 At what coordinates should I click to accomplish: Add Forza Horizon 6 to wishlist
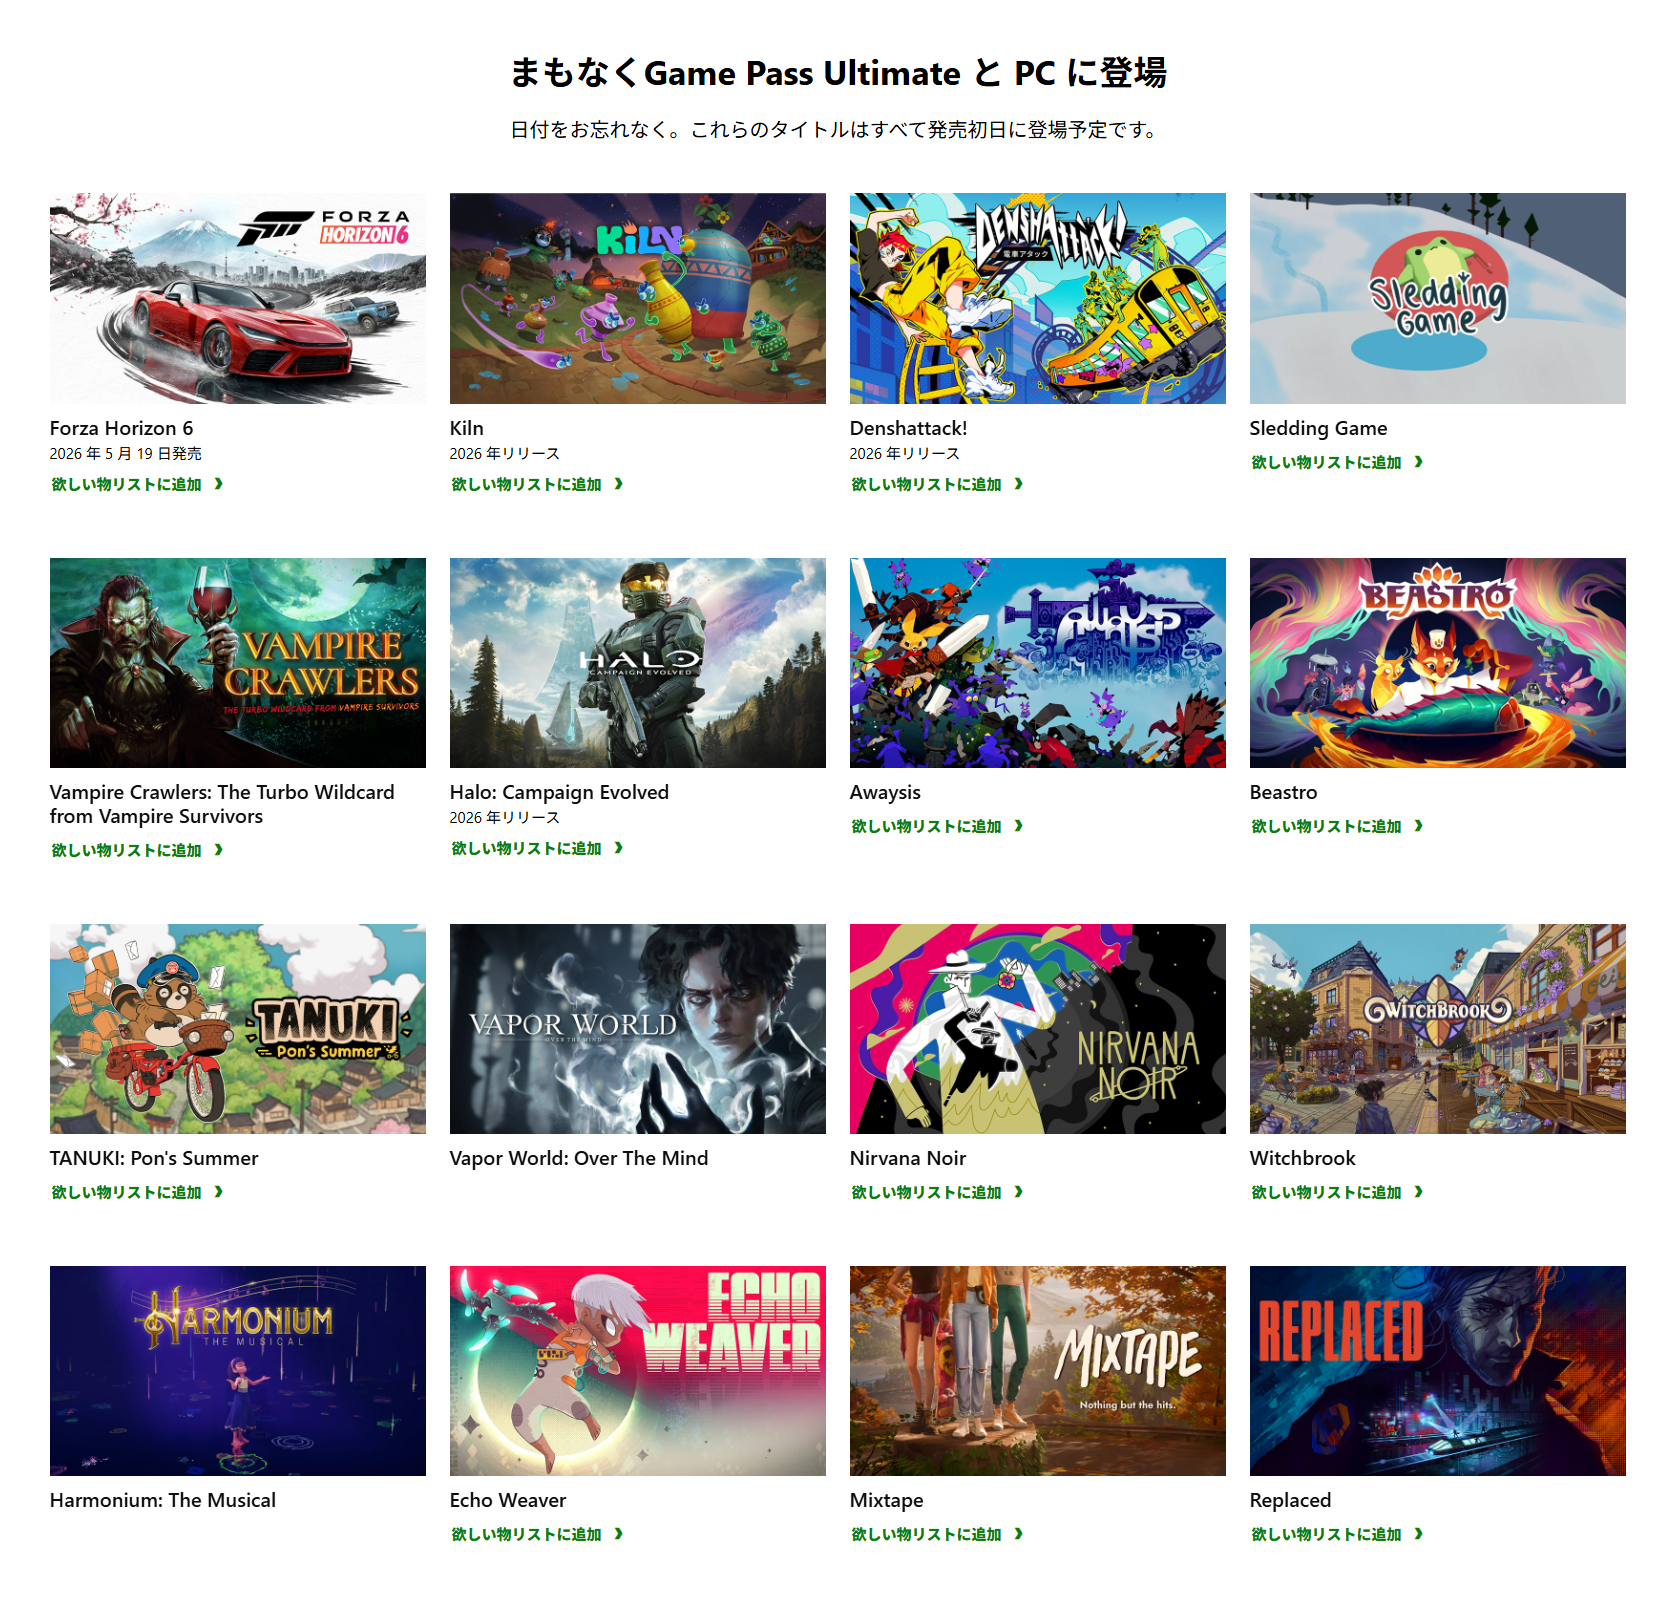coord(137,484)
